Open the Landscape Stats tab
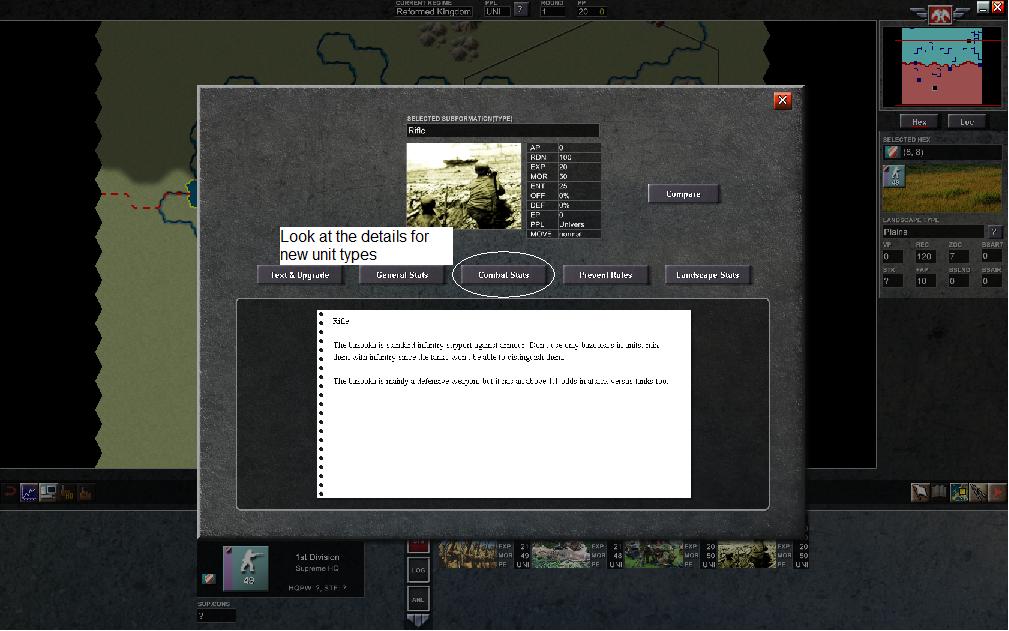The width and height of the screenshot is (1009, 631). coord(707,275)
